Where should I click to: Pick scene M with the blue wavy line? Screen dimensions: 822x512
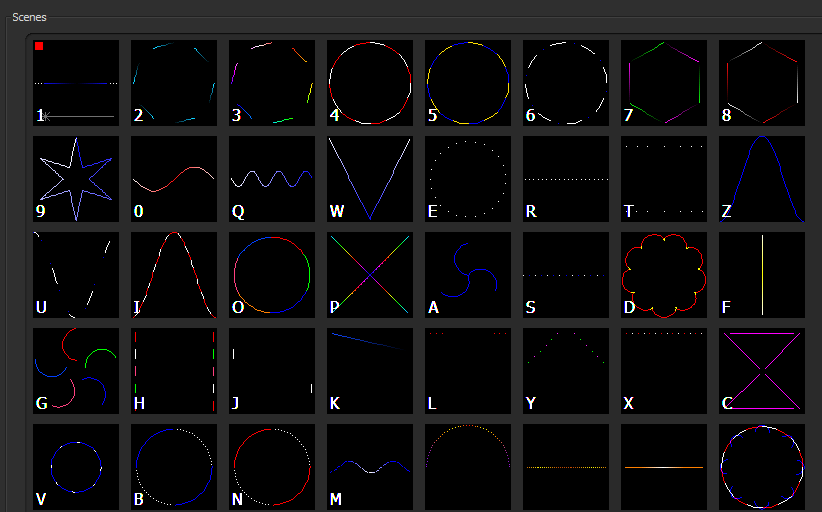pyautogui.click(x=370, y=467)
